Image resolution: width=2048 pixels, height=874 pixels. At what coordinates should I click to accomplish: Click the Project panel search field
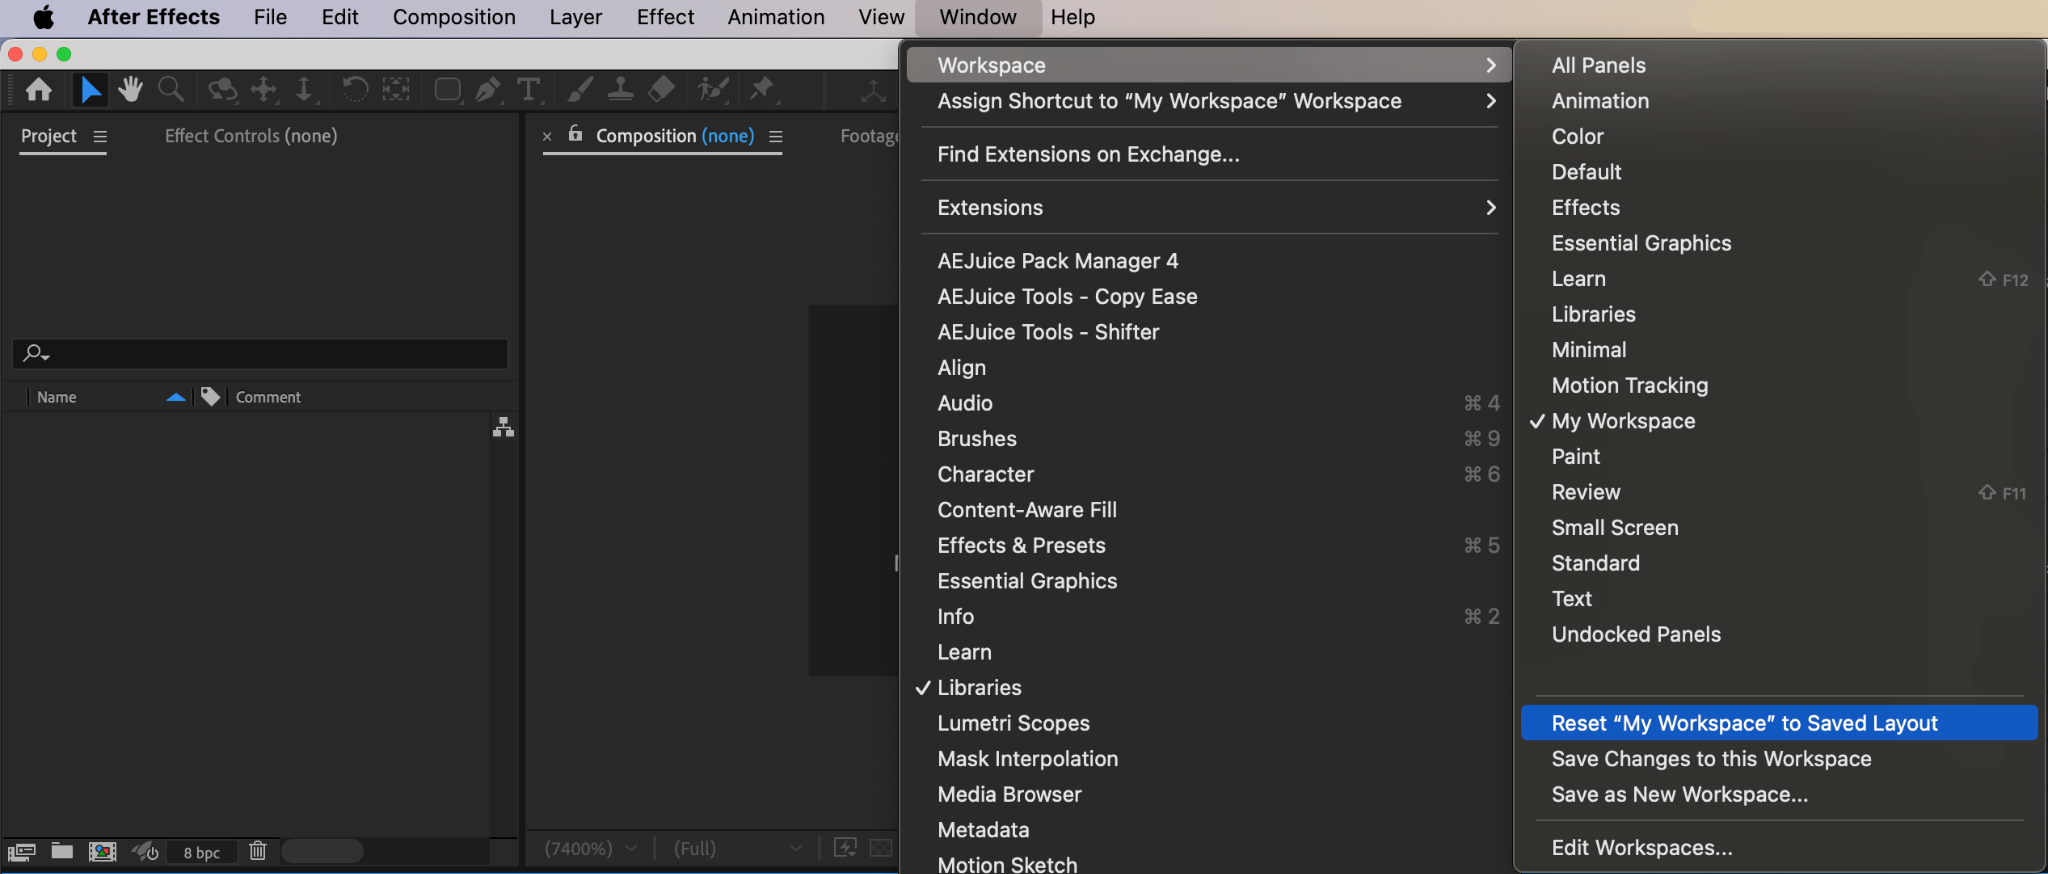[x=260, y=353]
